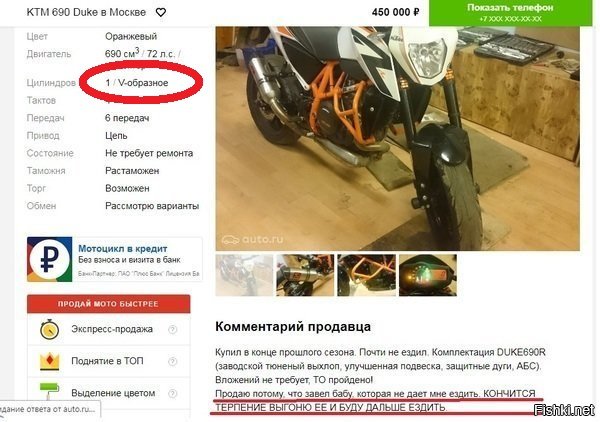Choose Поднятие в ТОП service
Screen dimensions: 600x422
pos(107,361)
